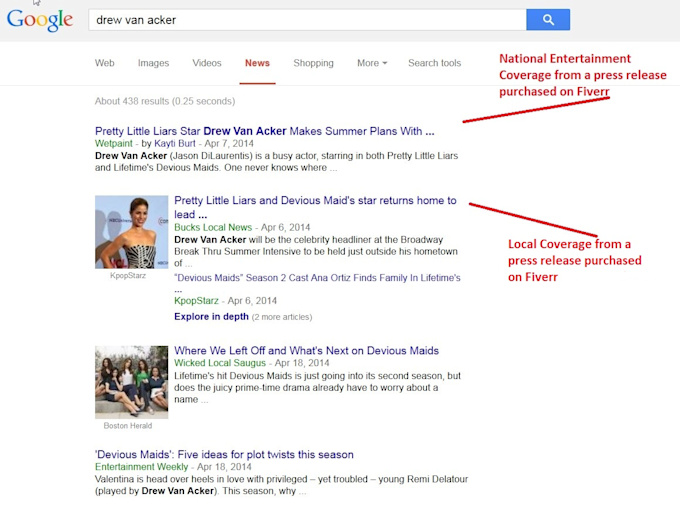The image size is (680, 510).
Task: Open Search tools options
Action: pyautogui.click(x=434, y=63)
